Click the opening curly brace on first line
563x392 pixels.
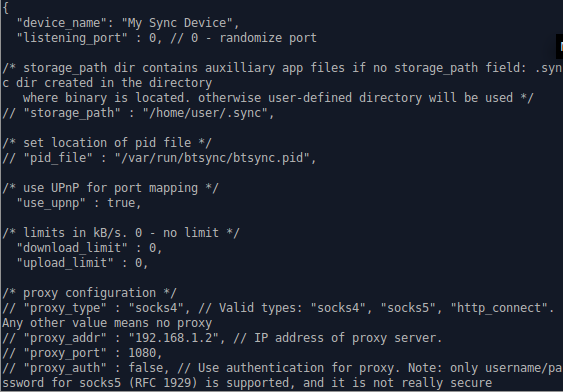point(5,8)
